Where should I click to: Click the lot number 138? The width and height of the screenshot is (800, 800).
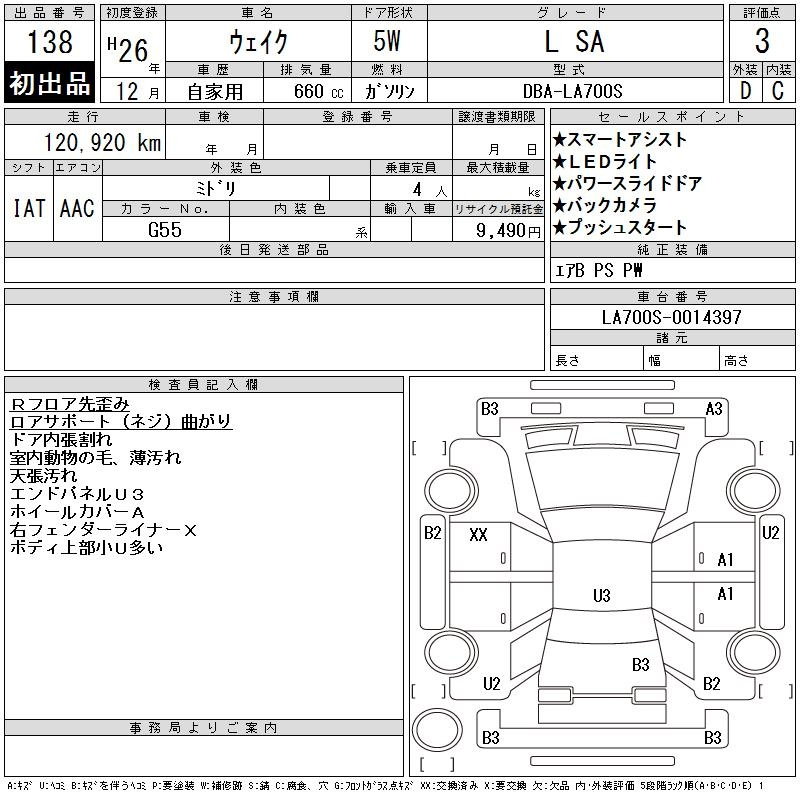[50, 42]
